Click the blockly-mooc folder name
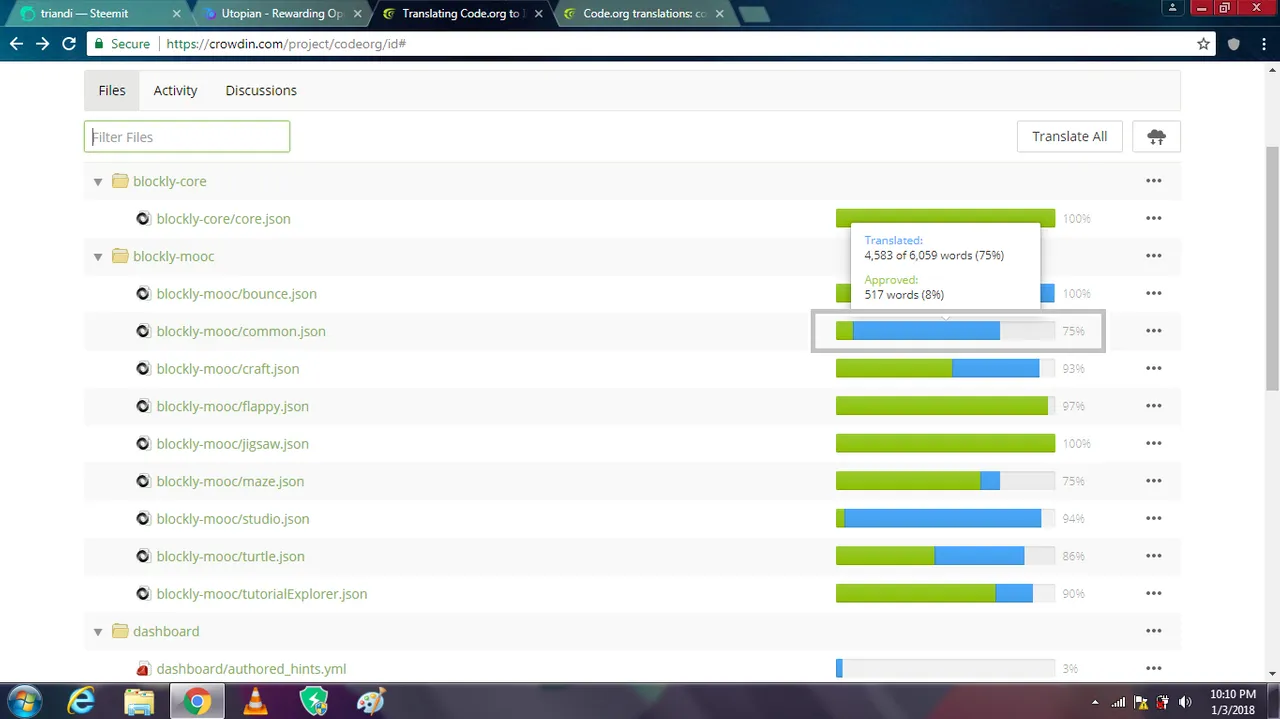 coord(174,256)
